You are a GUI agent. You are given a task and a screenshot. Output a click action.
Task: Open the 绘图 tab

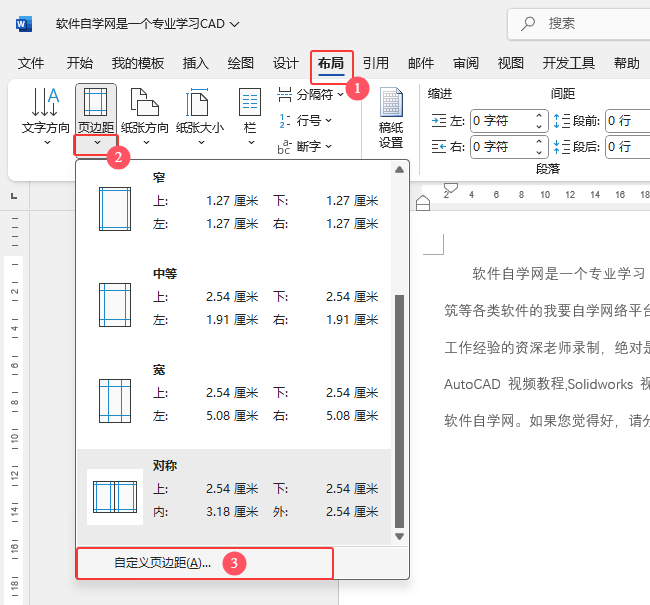point(240,63)
